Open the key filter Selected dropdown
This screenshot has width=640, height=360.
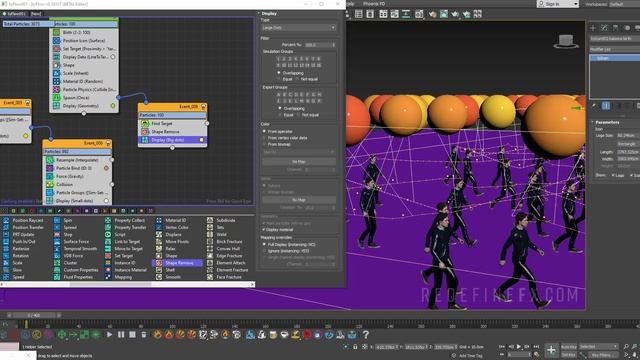click(599, 347)
